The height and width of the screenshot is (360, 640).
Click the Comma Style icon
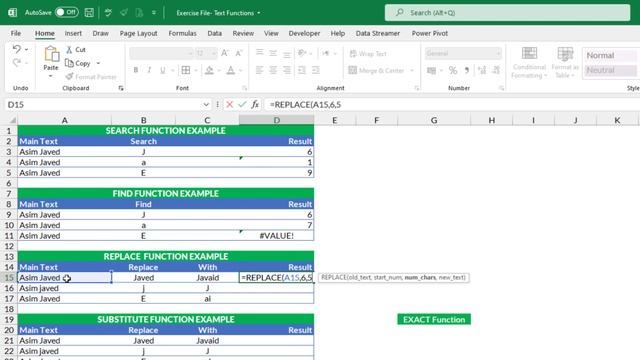point(467,70)
